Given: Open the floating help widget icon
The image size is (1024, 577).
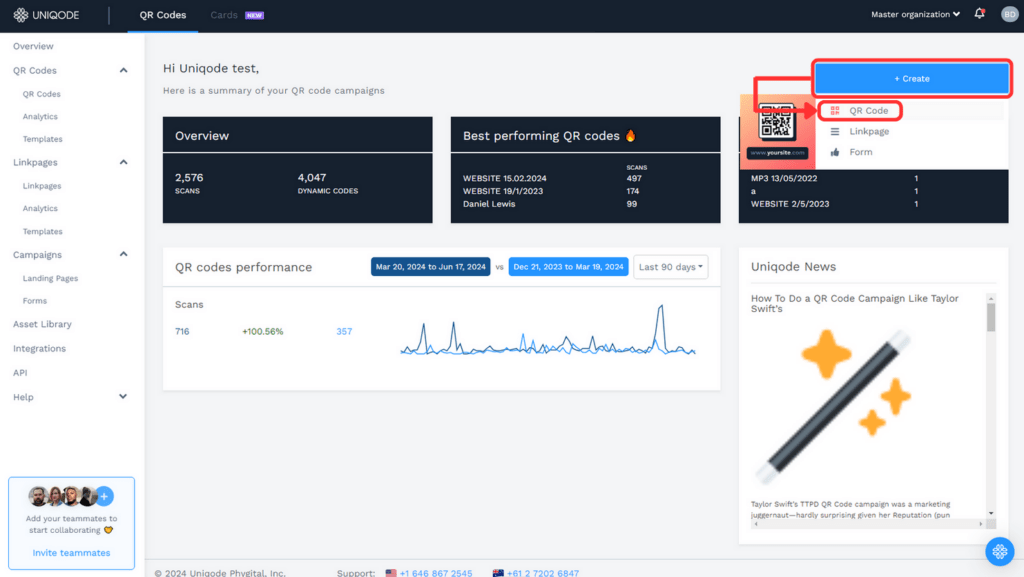Looking at the screenshot, I should coord(999,551).
